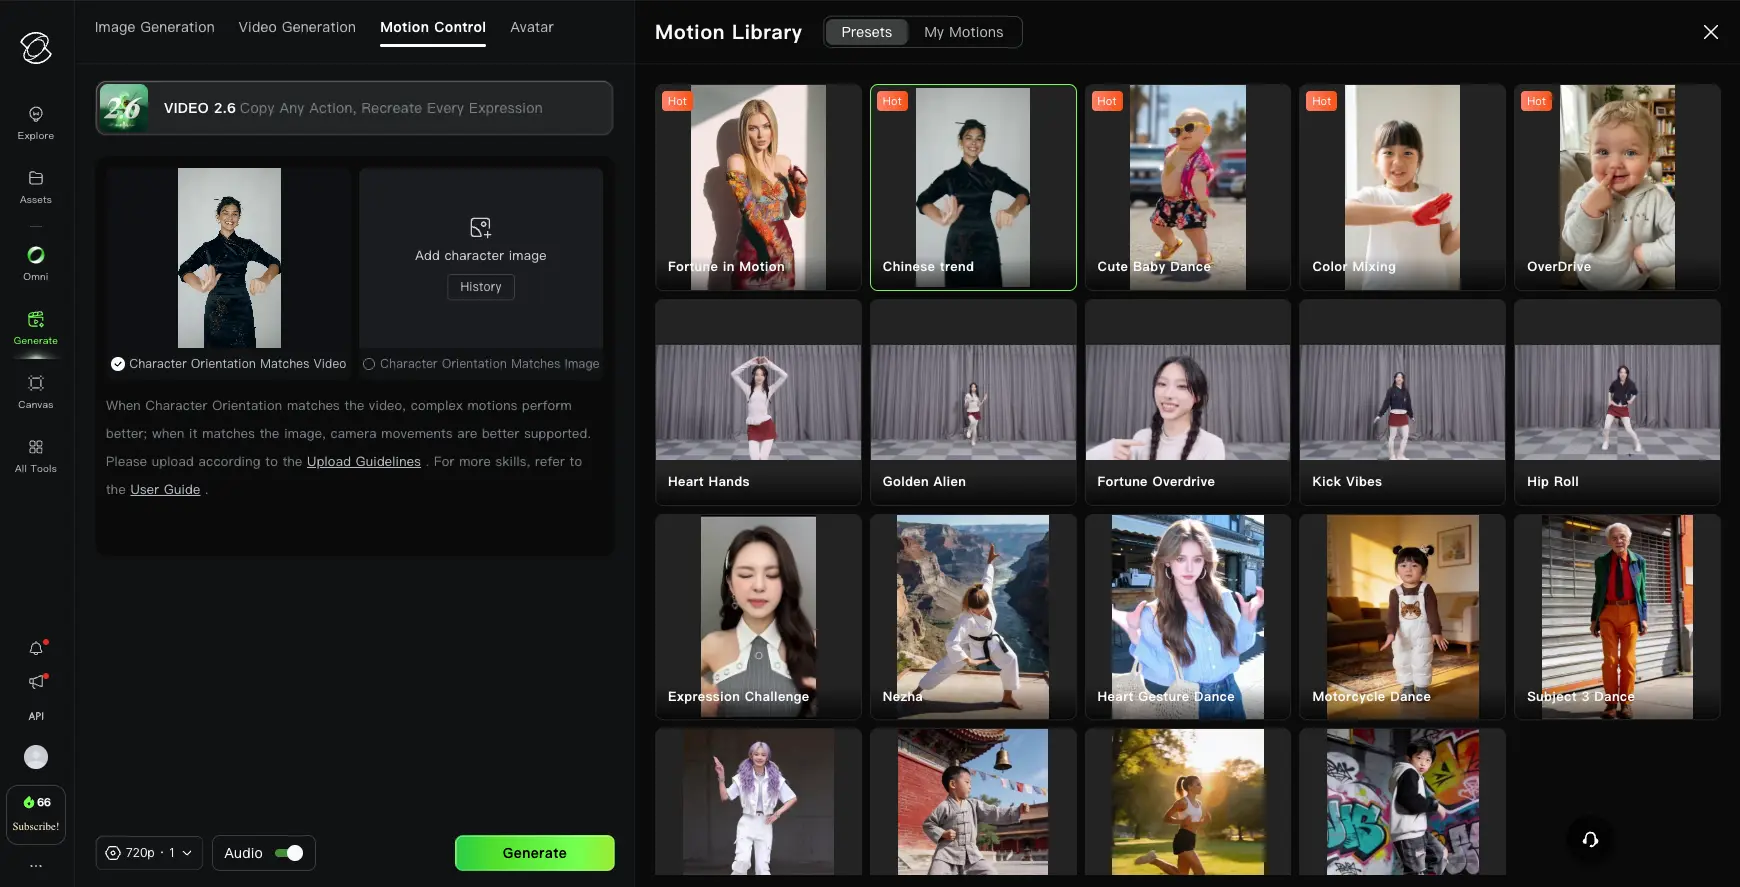Choose the Kick Vibes preset
This screenshot has width=1740, height=887.
[x=1402, y=402]
